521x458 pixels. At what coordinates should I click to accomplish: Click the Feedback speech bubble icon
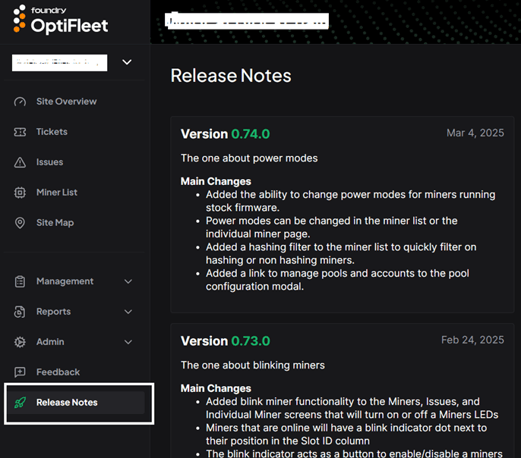(20, 372)
